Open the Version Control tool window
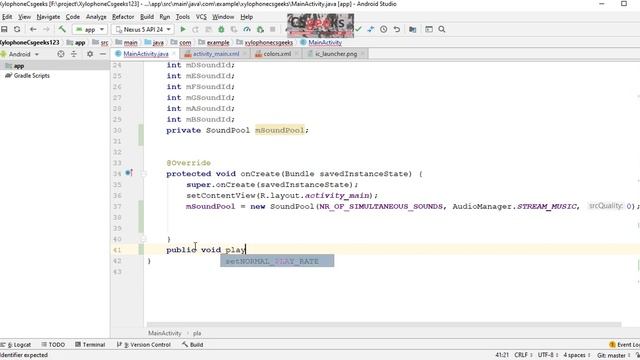Viewport: 640px width, 360px height. [x=144, y=345]
